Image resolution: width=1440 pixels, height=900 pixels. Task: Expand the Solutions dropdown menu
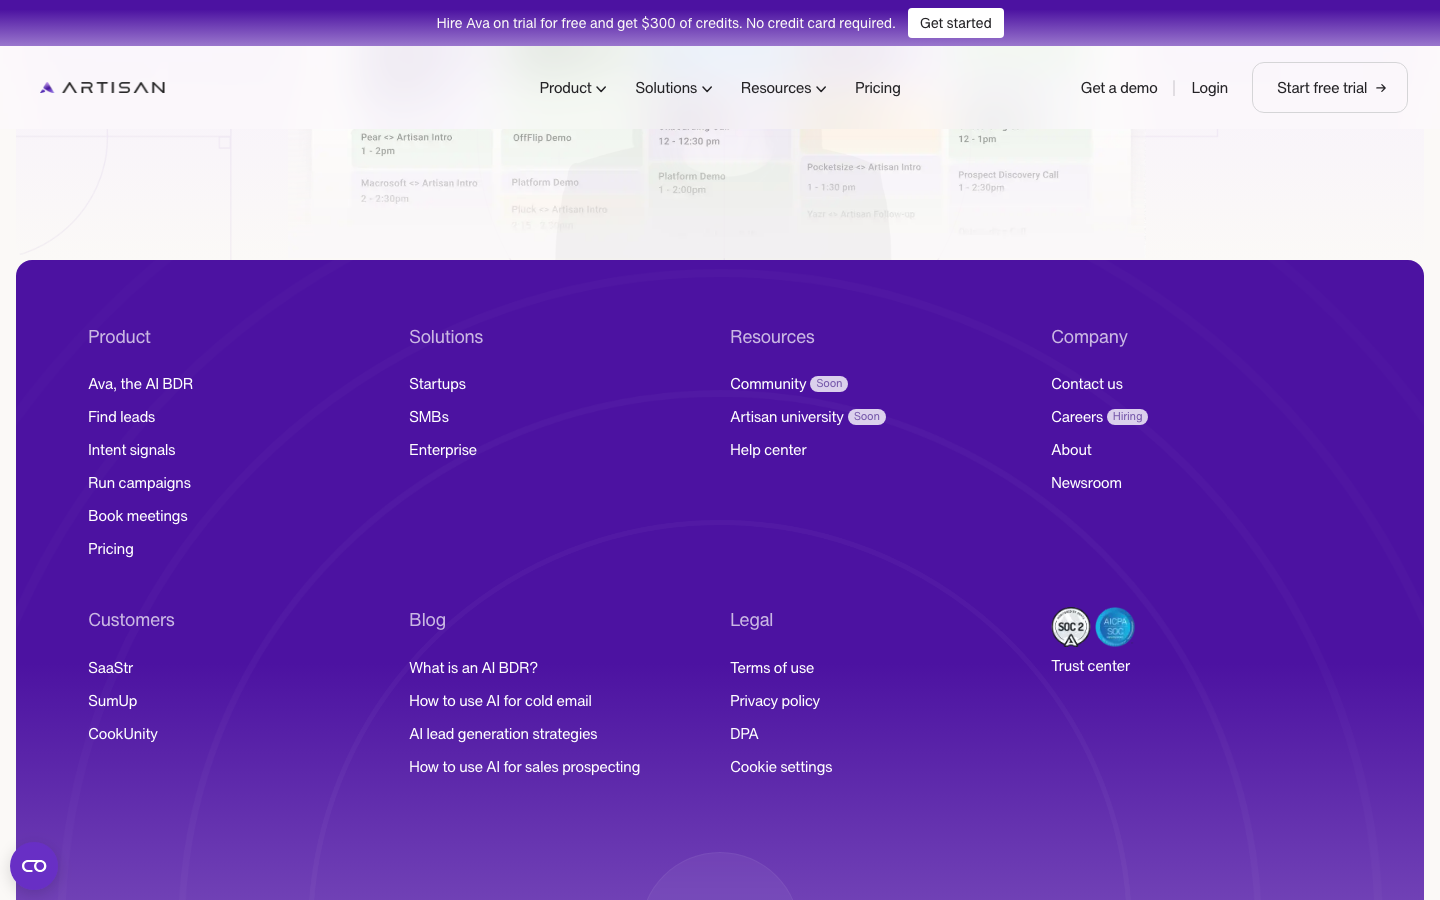point(674,88)
